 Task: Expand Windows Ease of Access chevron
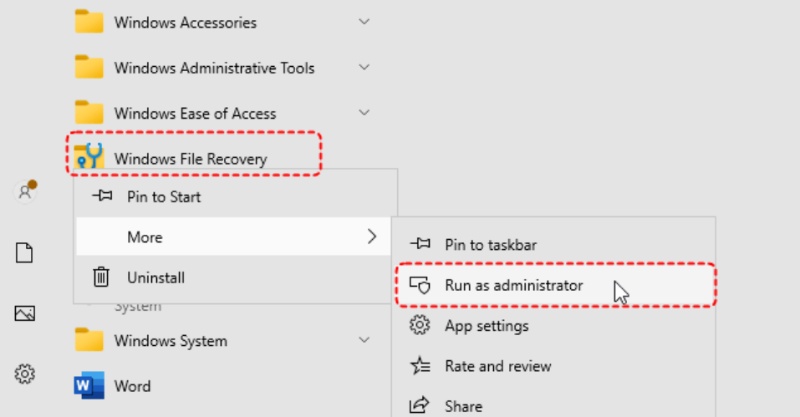click(x=364, y=113)
